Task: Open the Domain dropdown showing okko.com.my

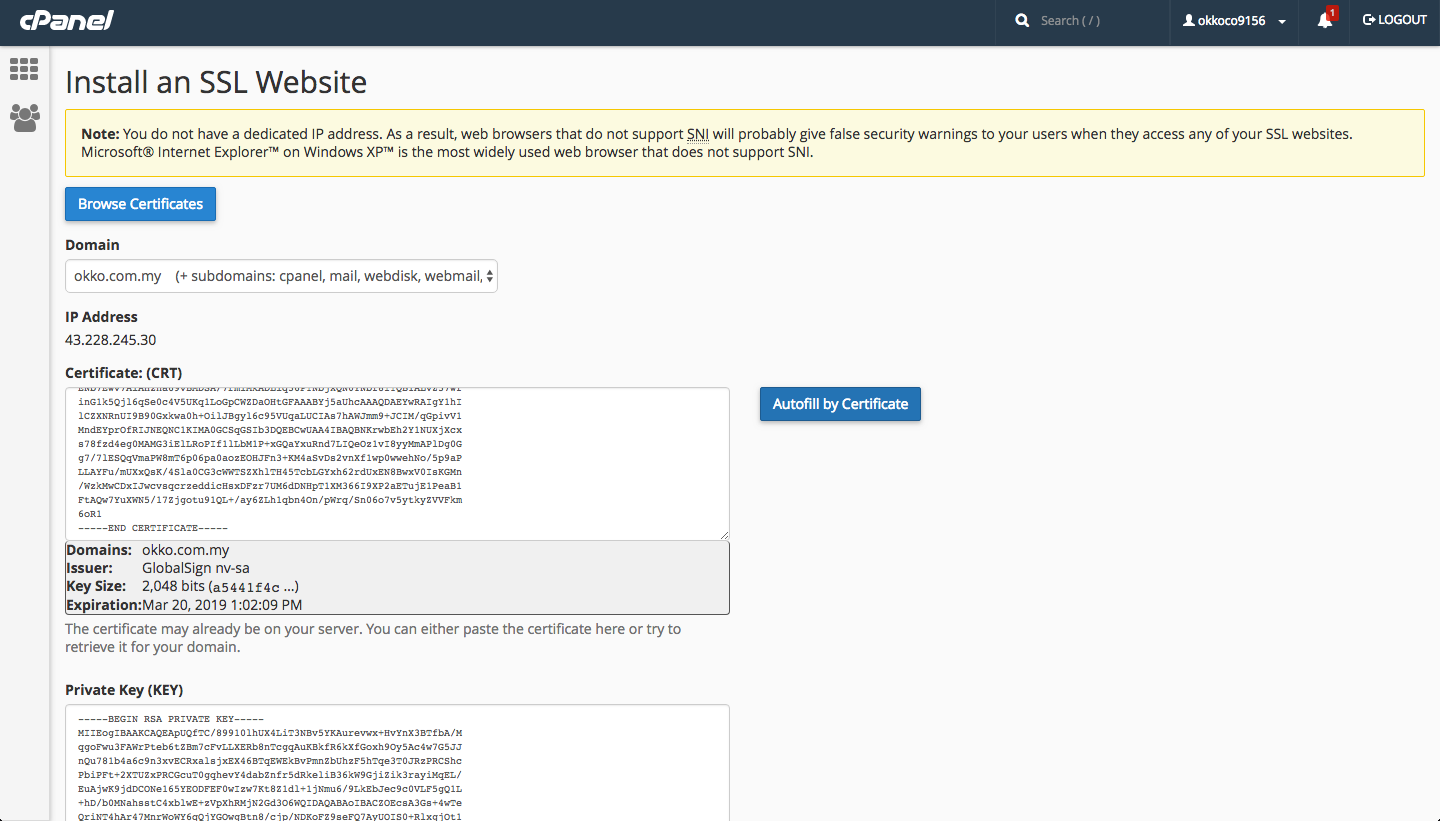Action: point(281,276)
